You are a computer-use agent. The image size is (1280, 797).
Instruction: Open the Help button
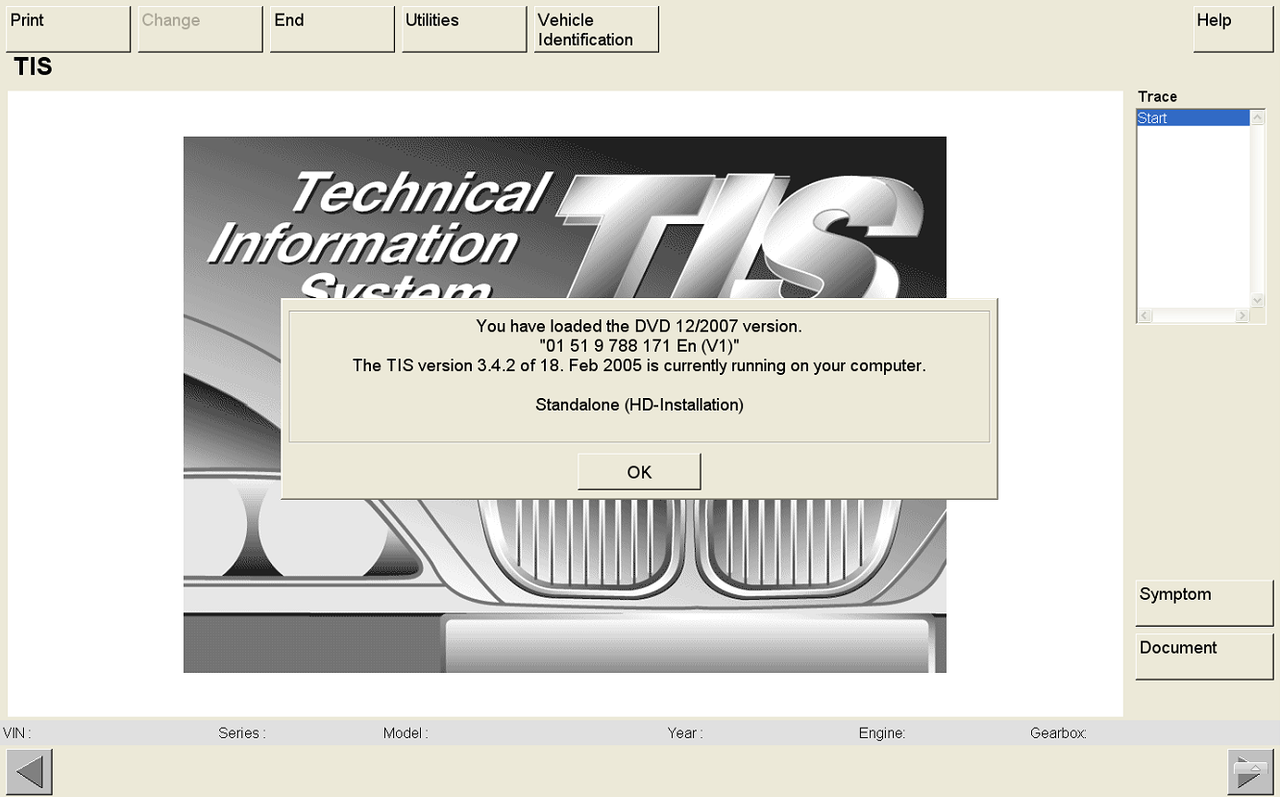click(1233, 29)
